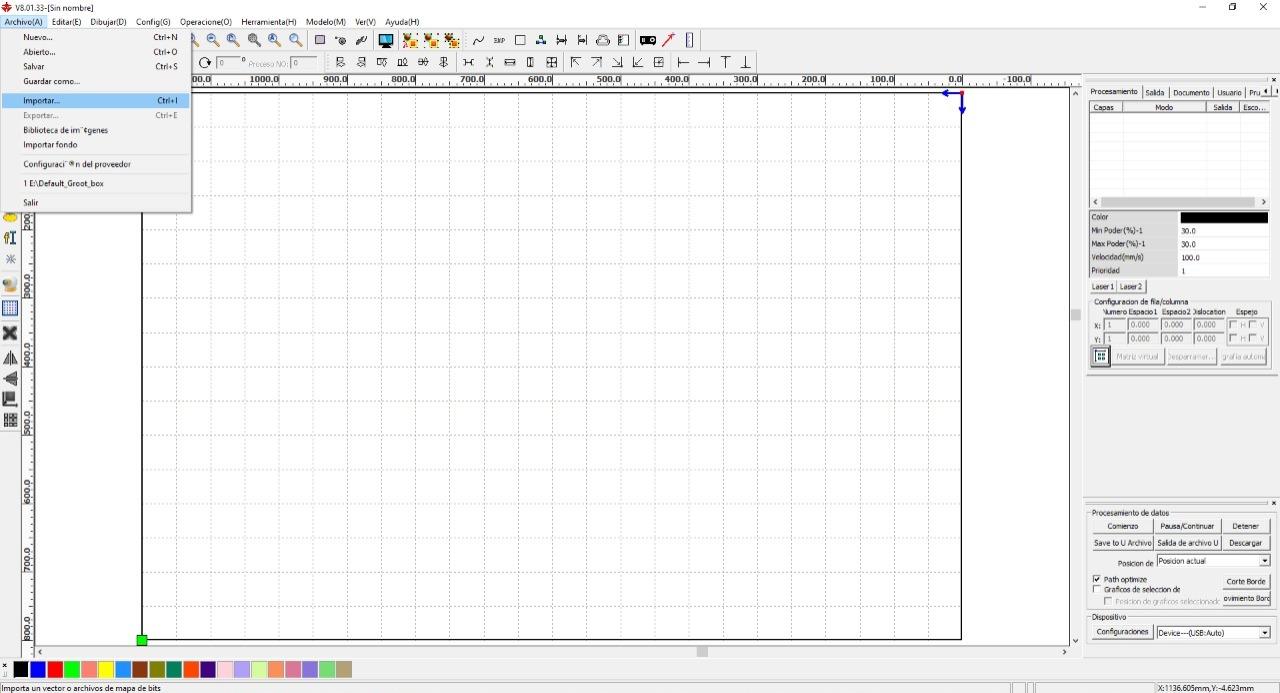Image resolution: width=1280 pixels, height=693 pixels.
Task: Click the Velocidad(mm/s) value 100.0
Action: [x=1224, y=257]
